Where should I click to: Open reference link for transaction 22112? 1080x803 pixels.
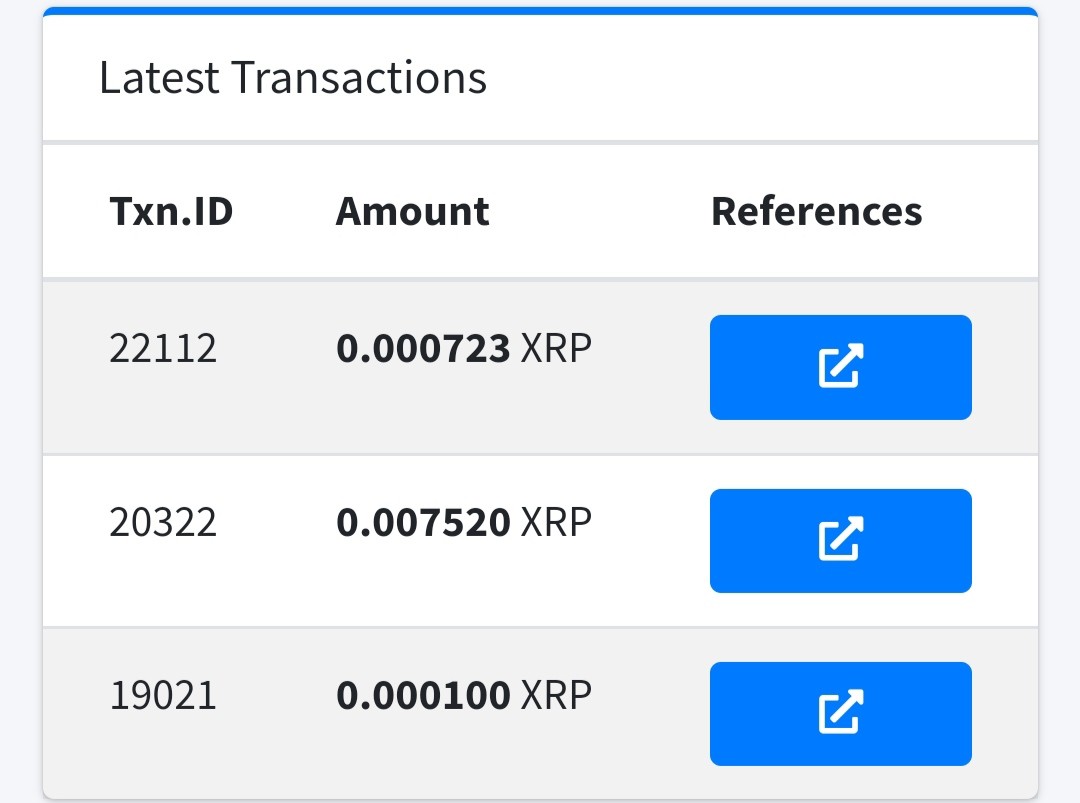point(840,367)
